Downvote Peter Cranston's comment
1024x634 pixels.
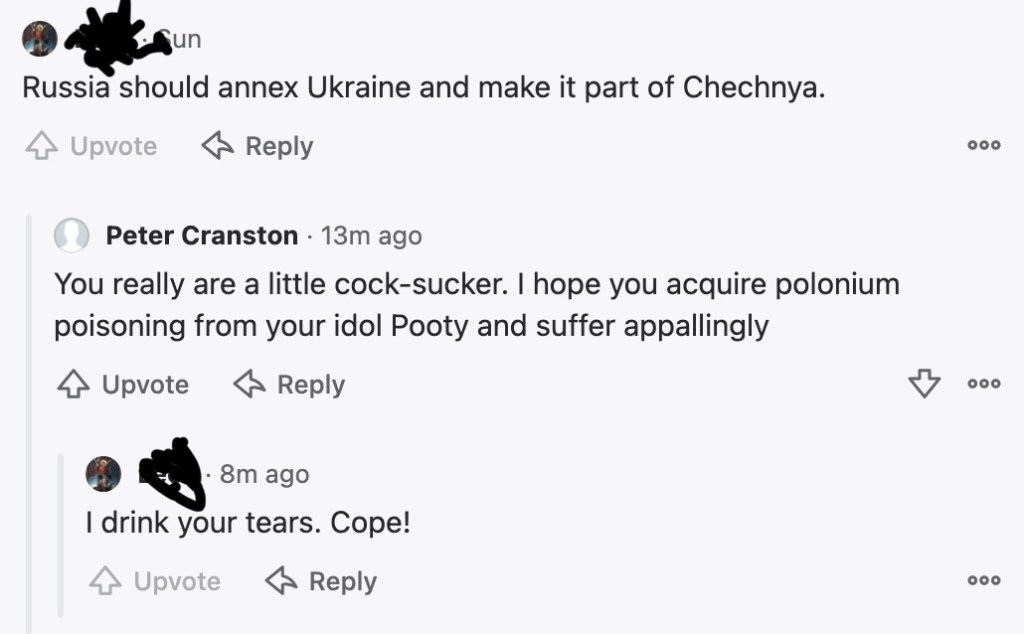[923, 384]
